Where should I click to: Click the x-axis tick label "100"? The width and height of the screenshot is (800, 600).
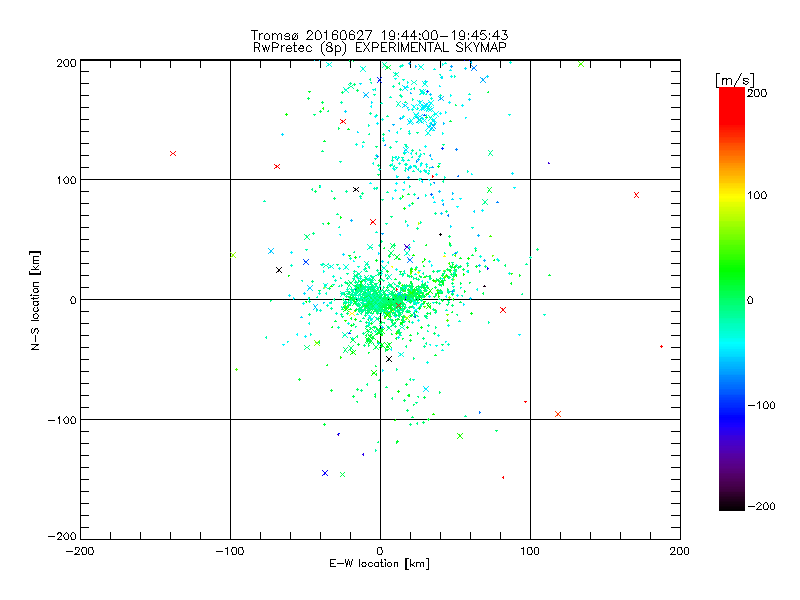[x=530, y=551]
